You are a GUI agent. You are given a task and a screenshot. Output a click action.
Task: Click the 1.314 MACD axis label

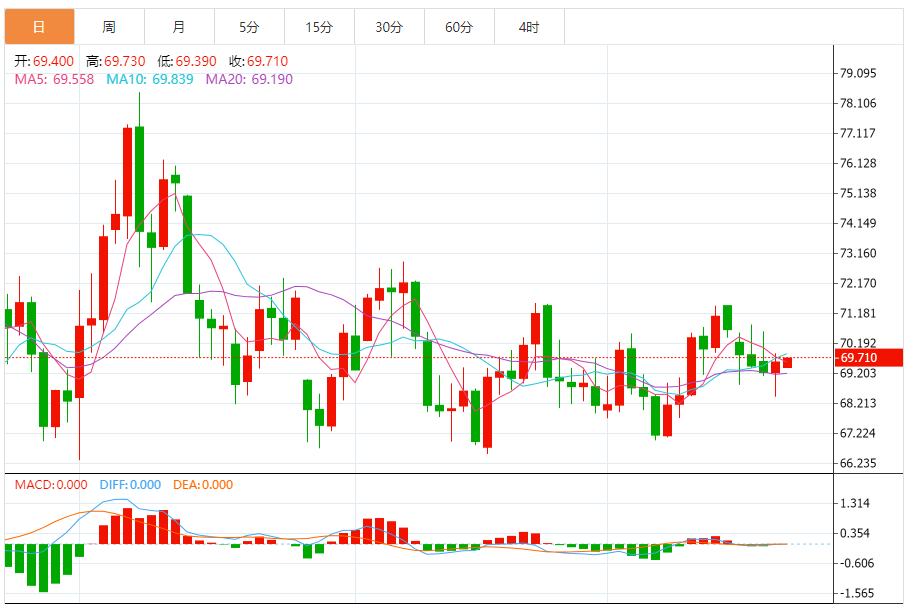[855, 503]
